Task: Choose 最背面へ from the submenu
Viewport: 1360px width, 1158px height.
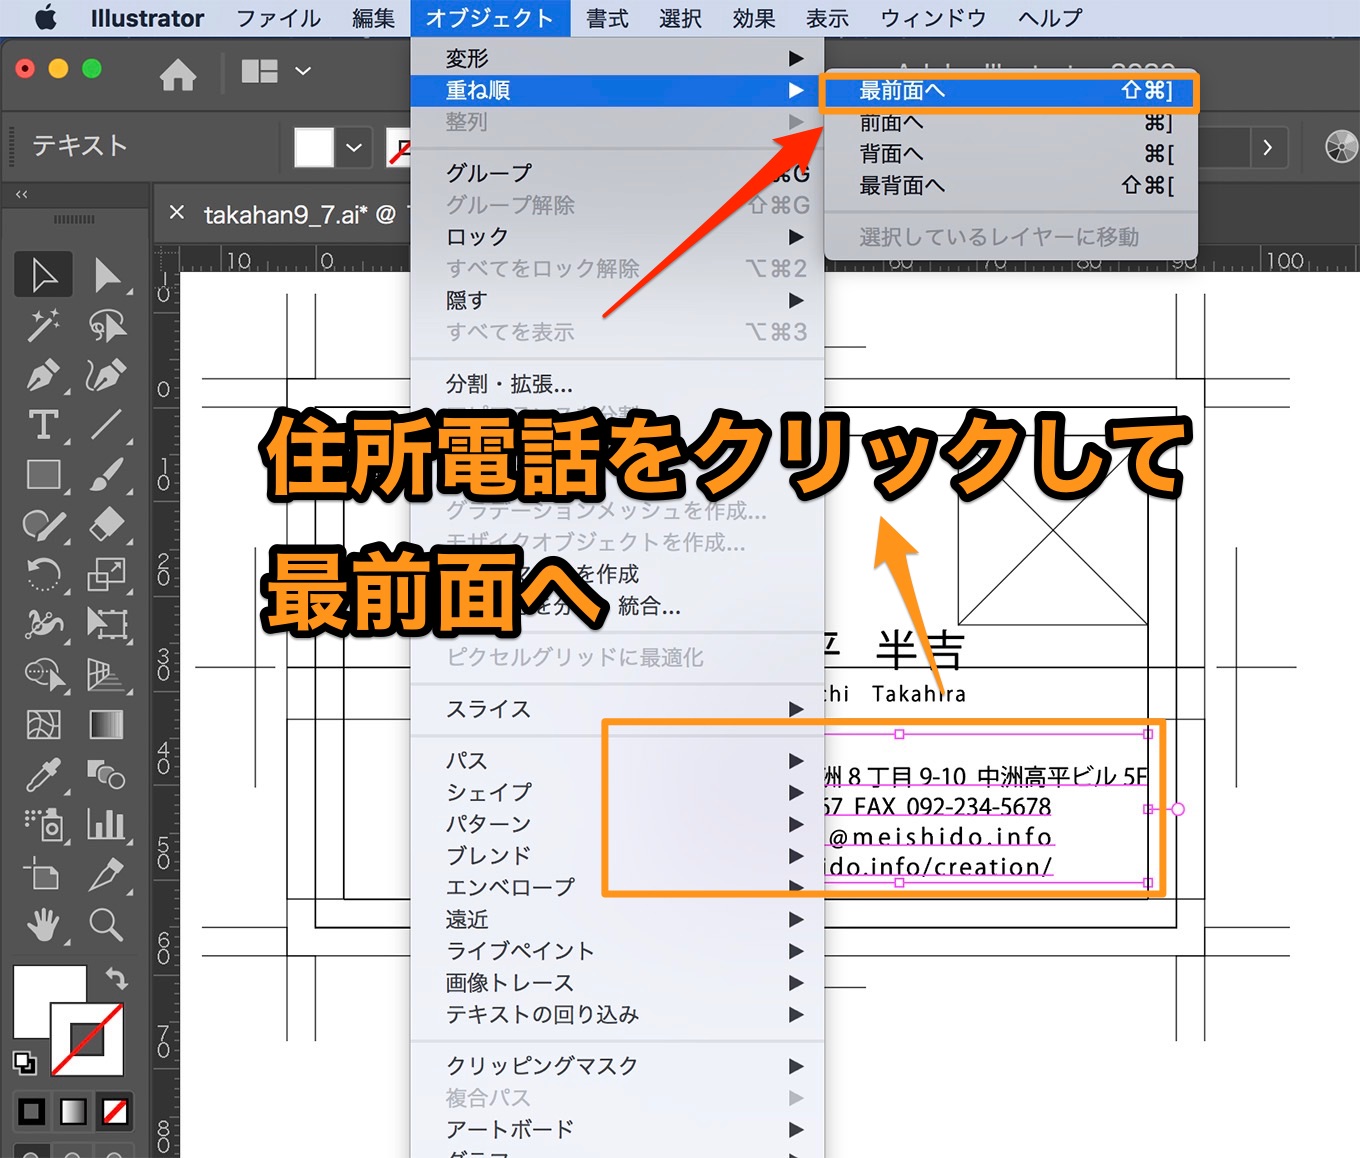Action: (x=1010, y=186)
